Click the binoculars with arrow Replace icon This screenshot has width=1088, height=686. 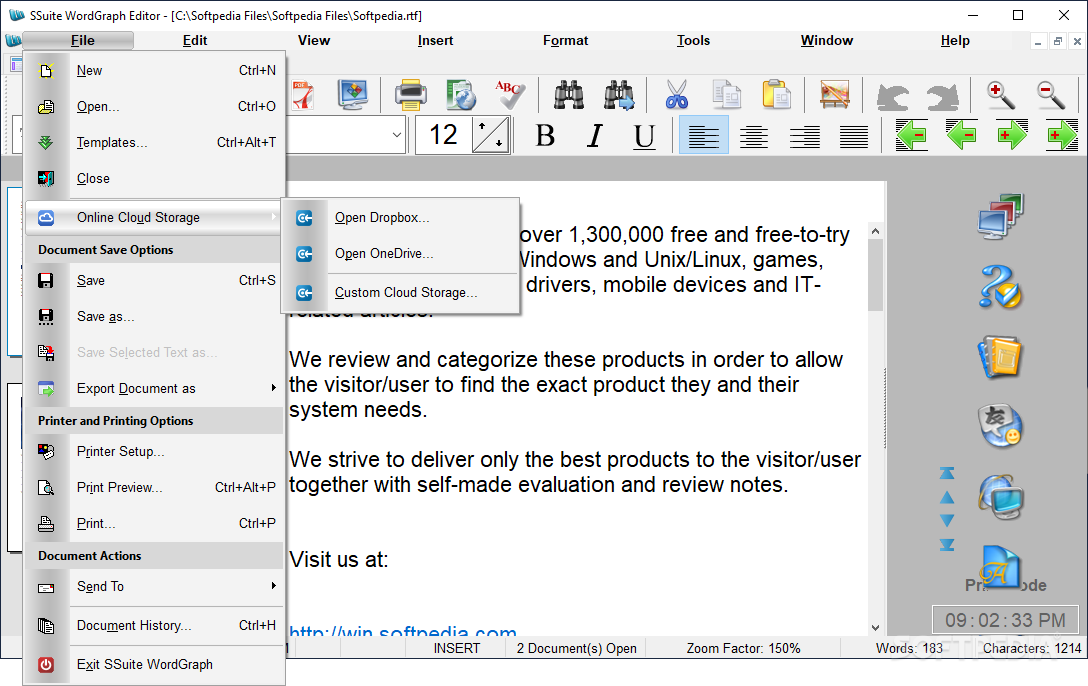pos(619,95)
